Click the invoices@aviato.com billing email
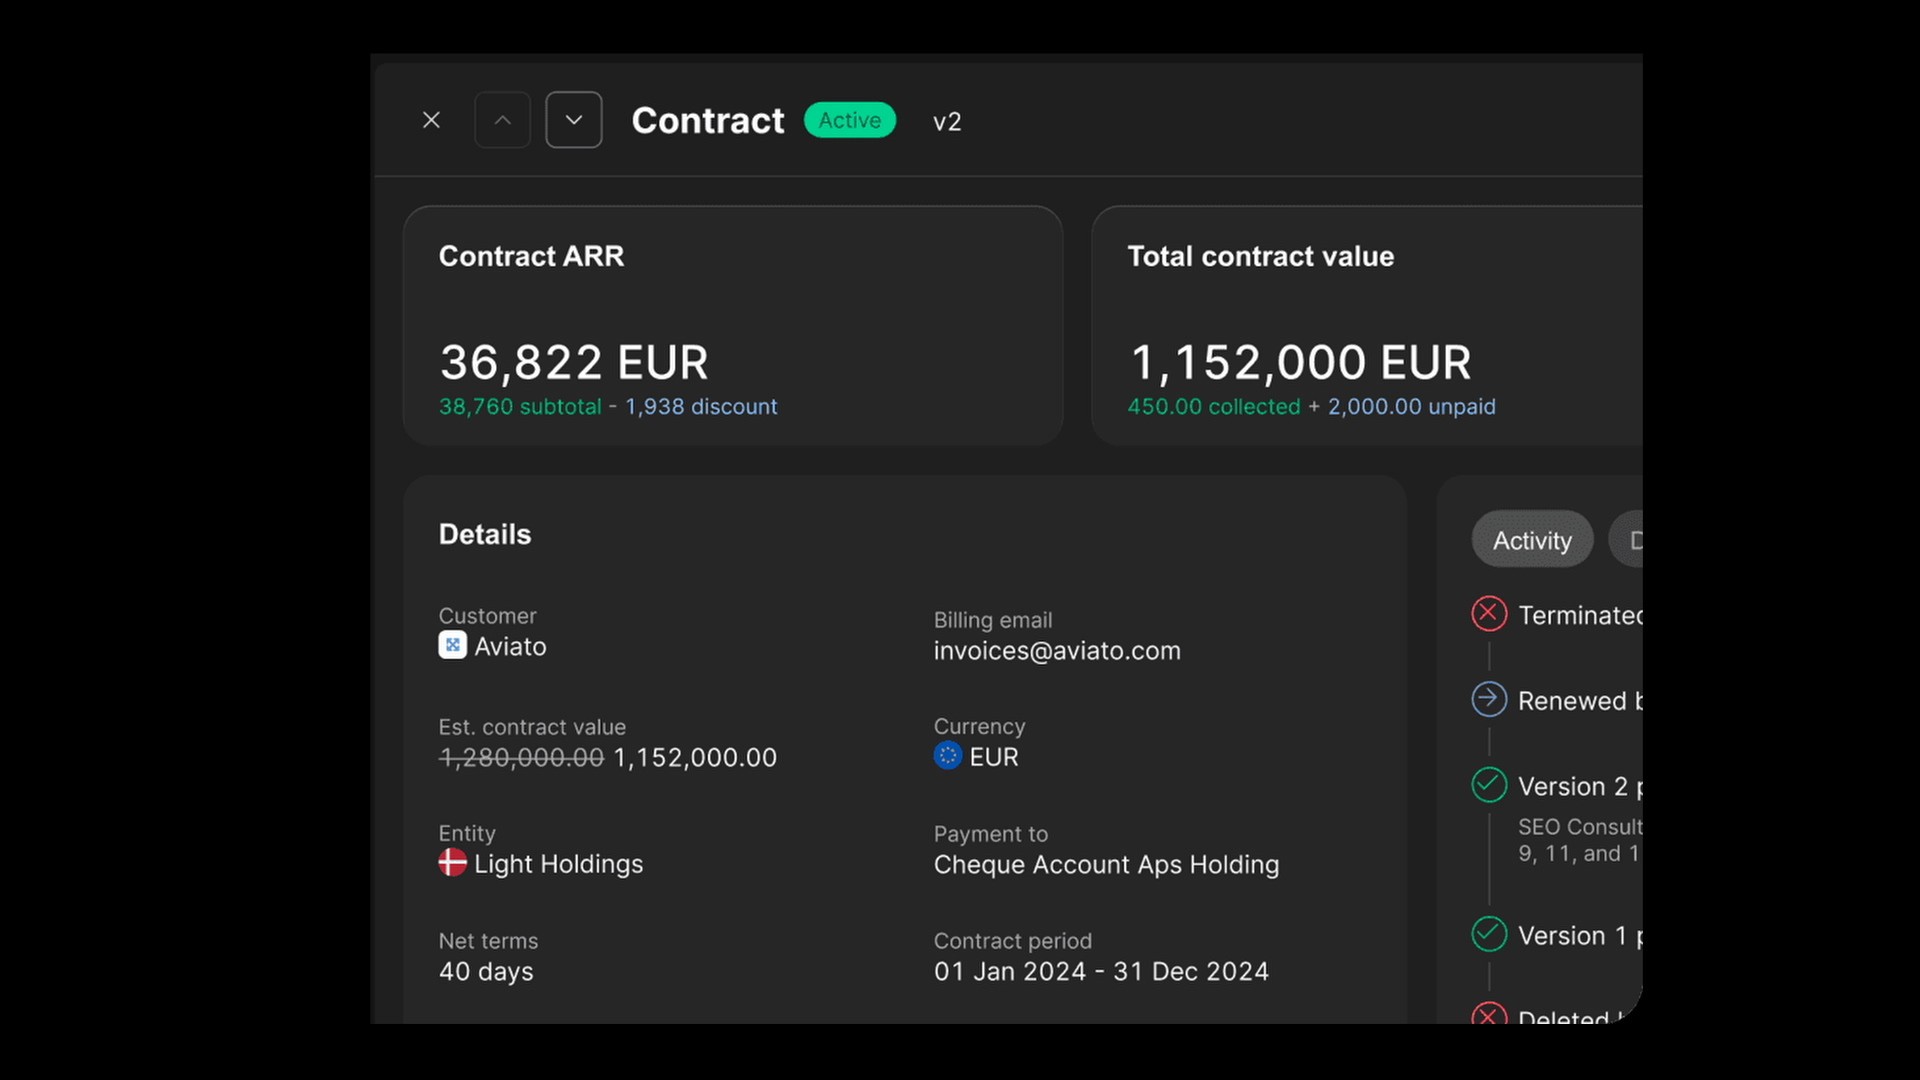 (x=1057, y=651)
